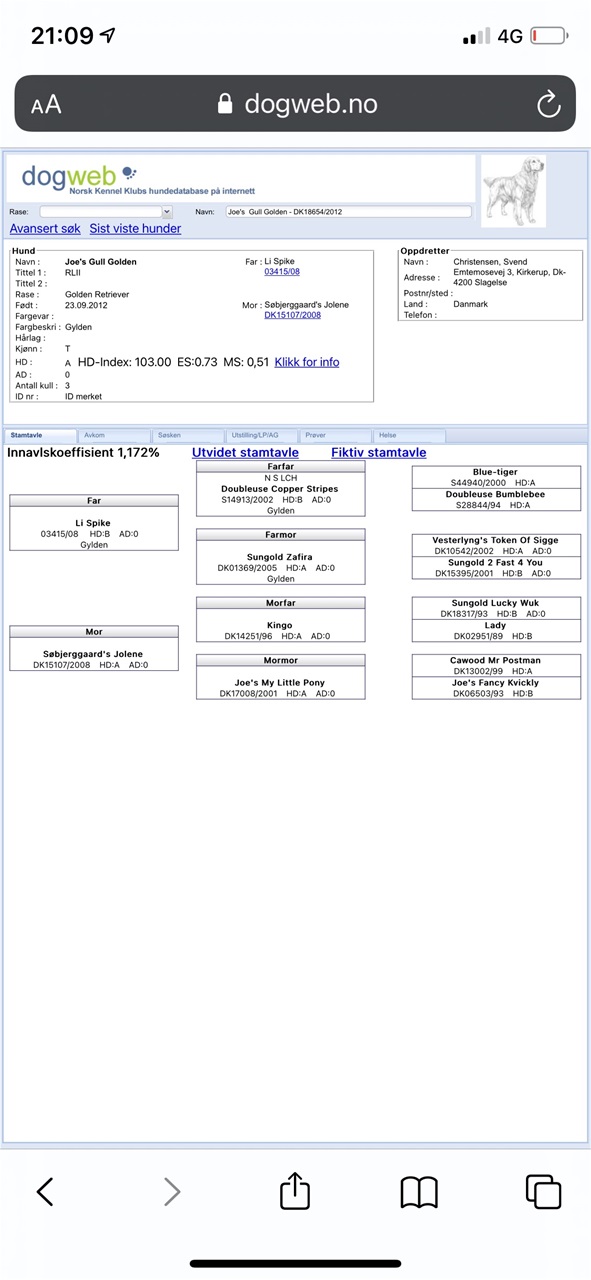The height and width of the screenshot is (1280, 591).
Task: Click Vesterlyng's Token Of Sigge entry
Action: 496,540
